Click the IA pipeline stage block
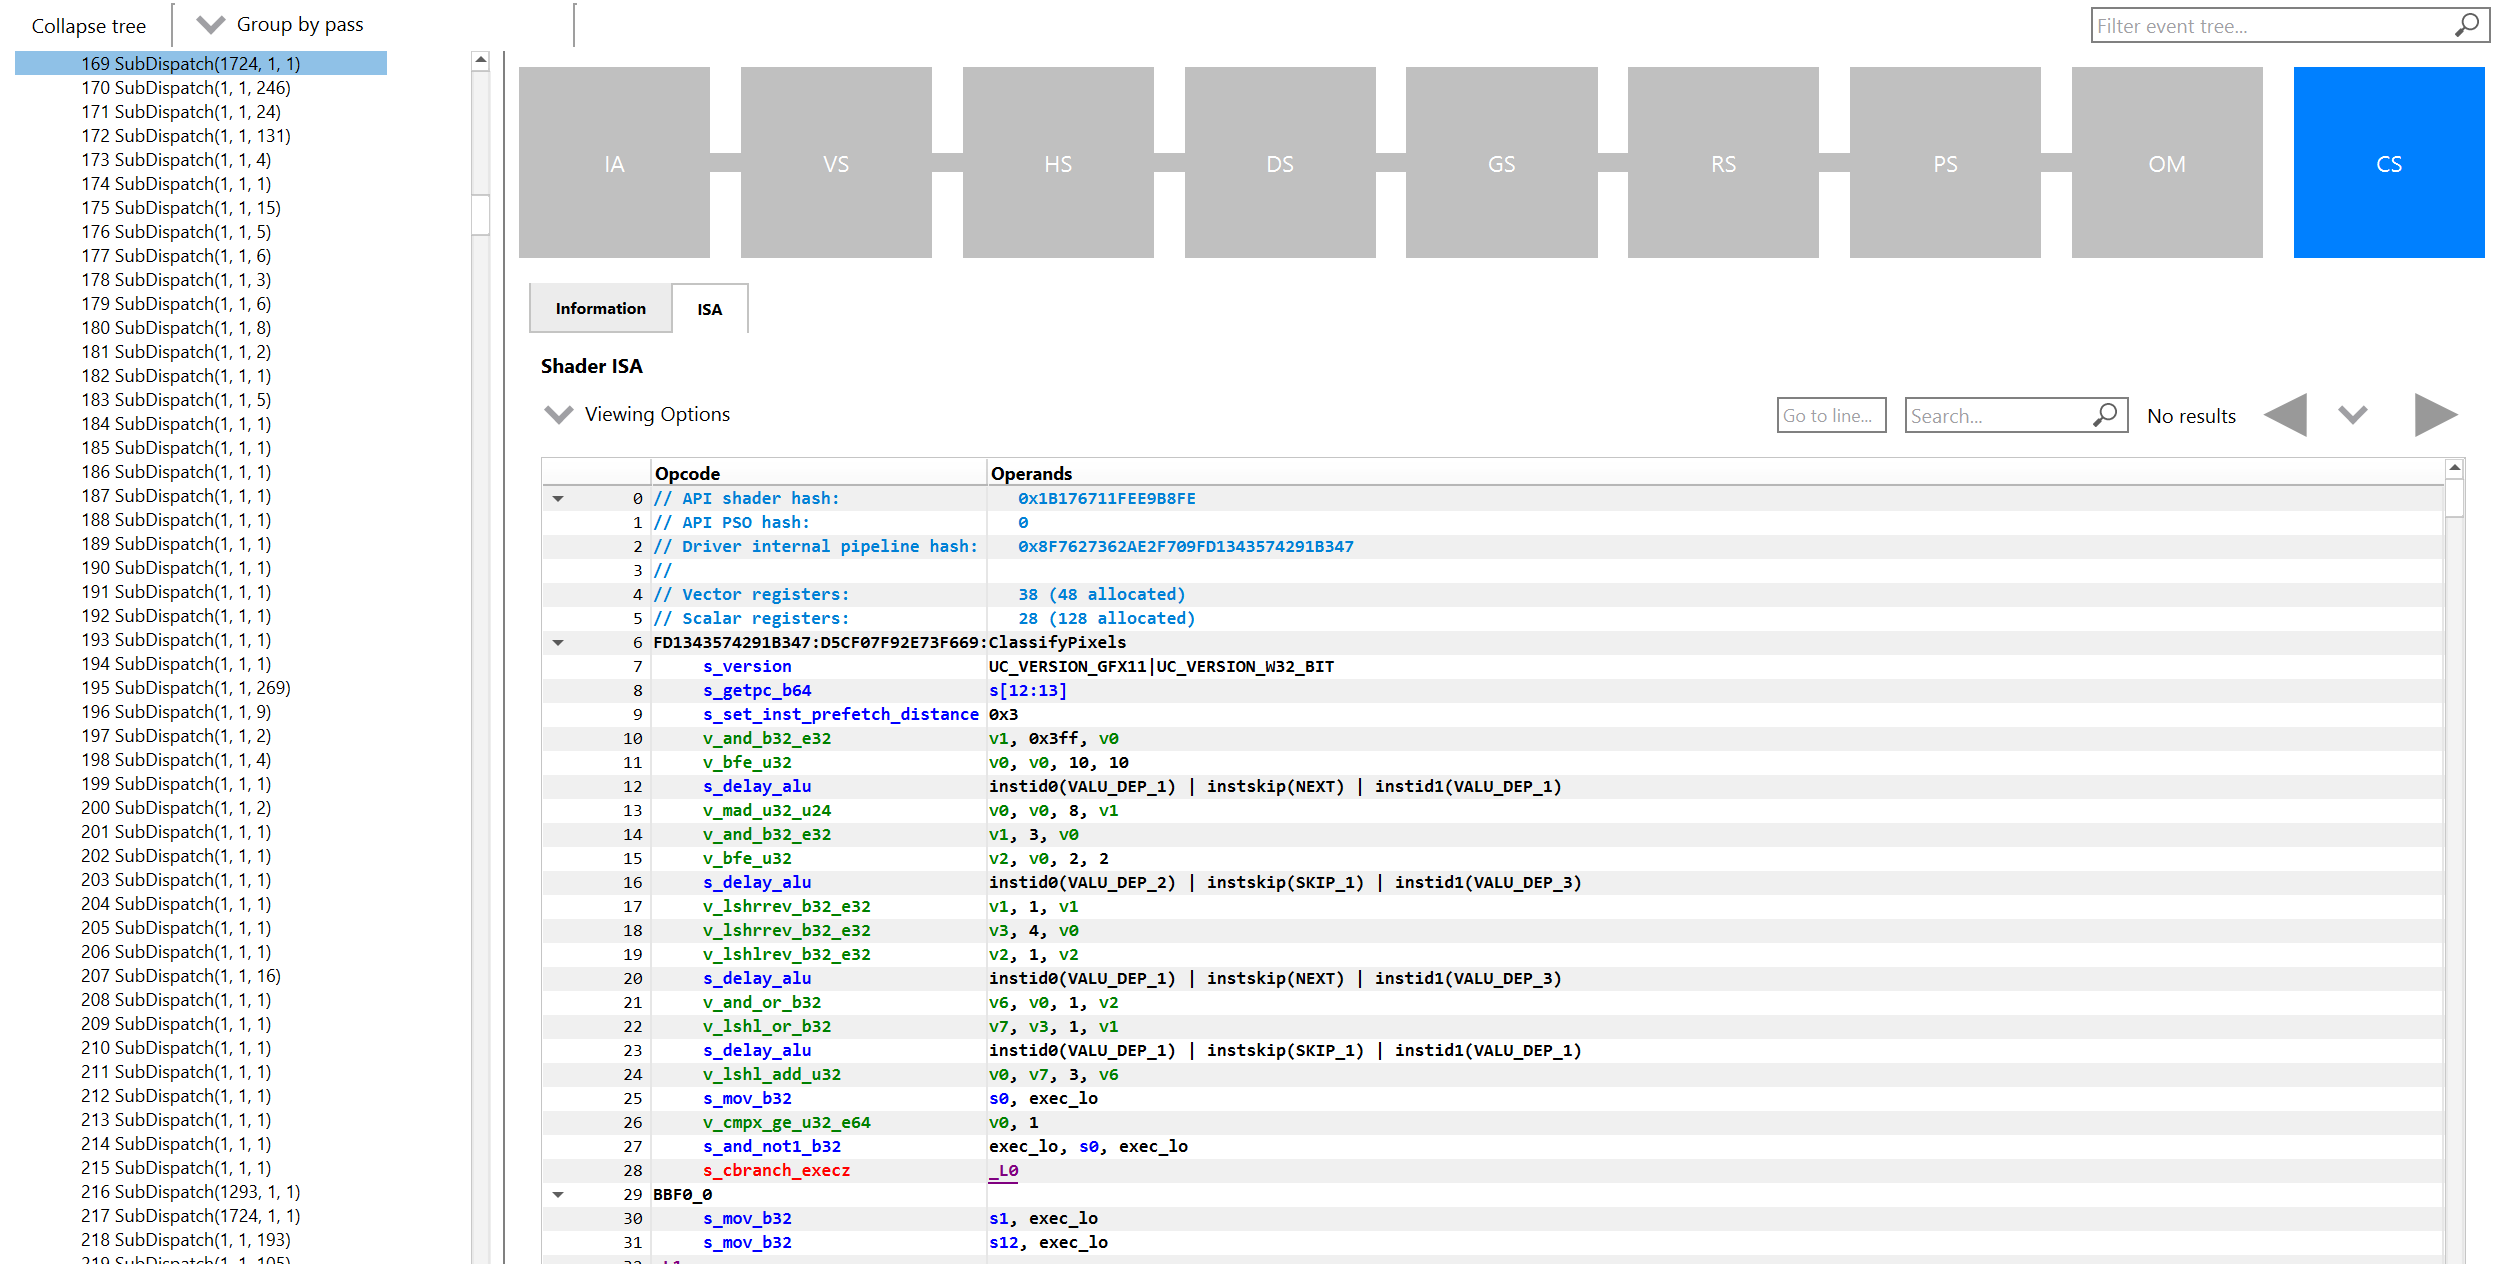Image resolution: width=2500 pixels, height=1264 pixels. (x=614, y=163)
